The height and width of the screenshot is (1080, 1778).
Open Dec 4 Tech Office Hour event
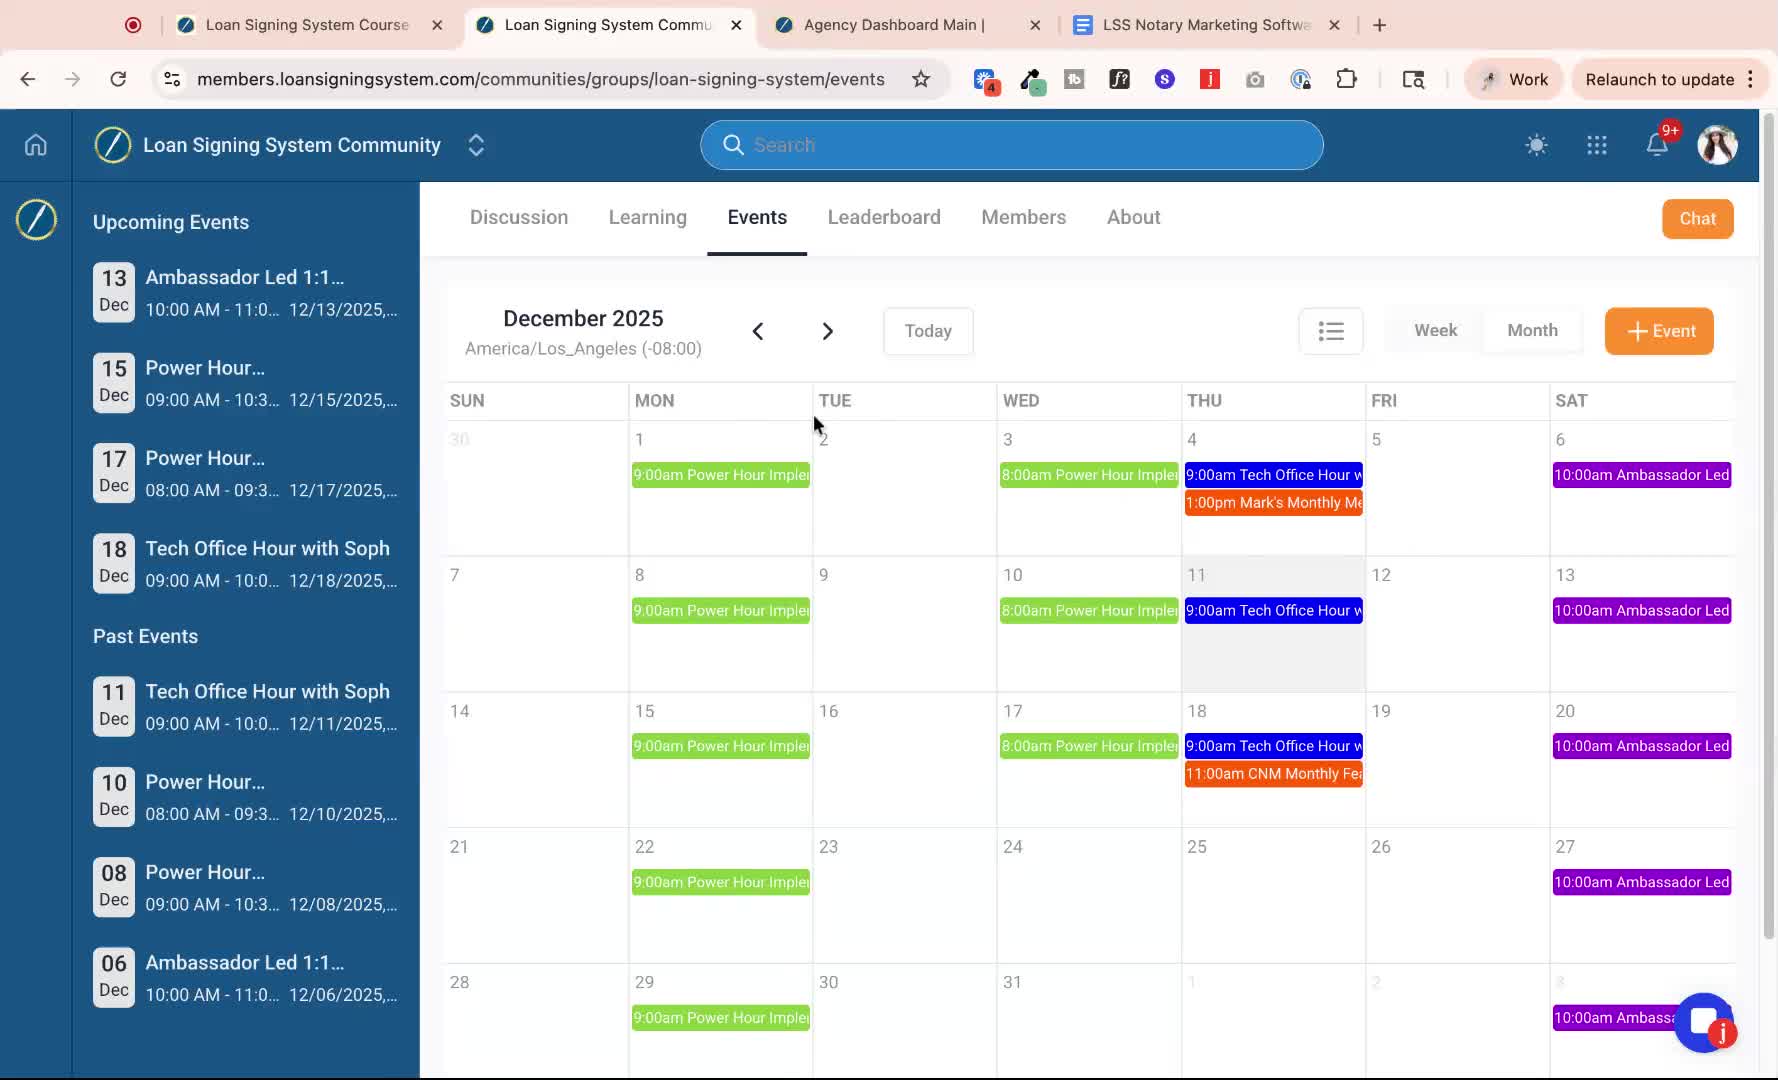[x=1273, y=475]
